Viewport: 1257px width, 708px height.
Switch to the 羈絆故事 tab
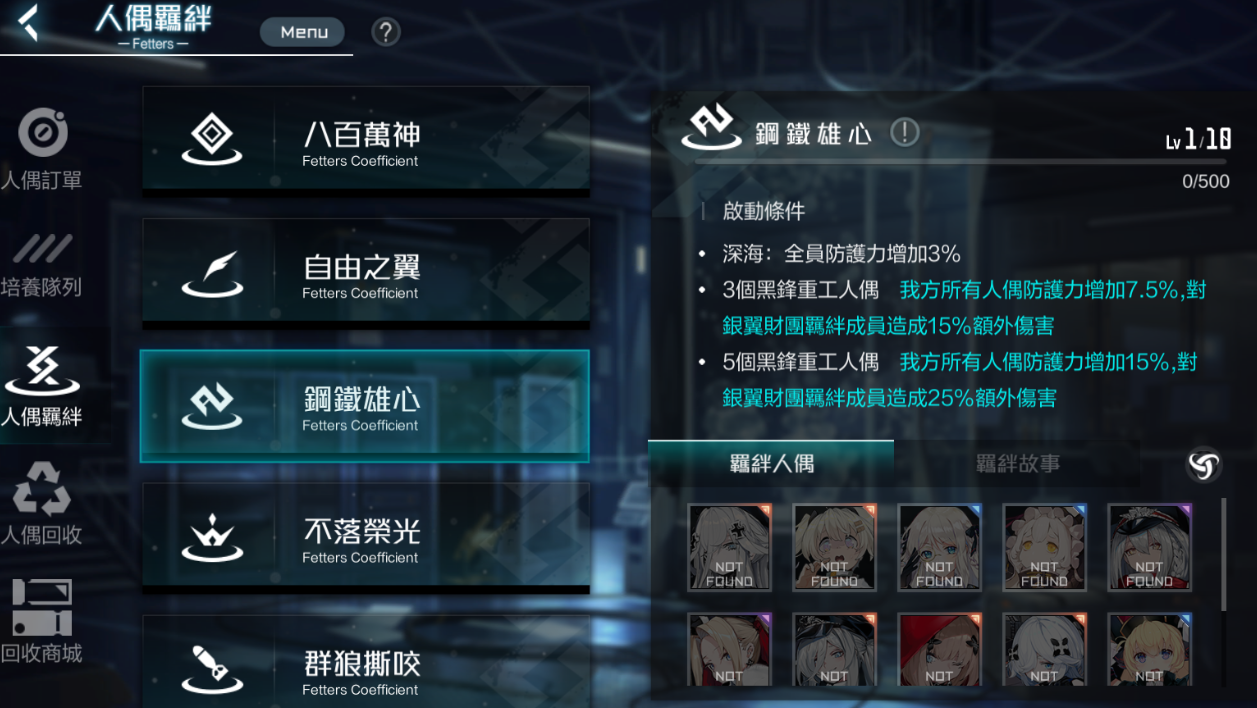point(1018,464)
